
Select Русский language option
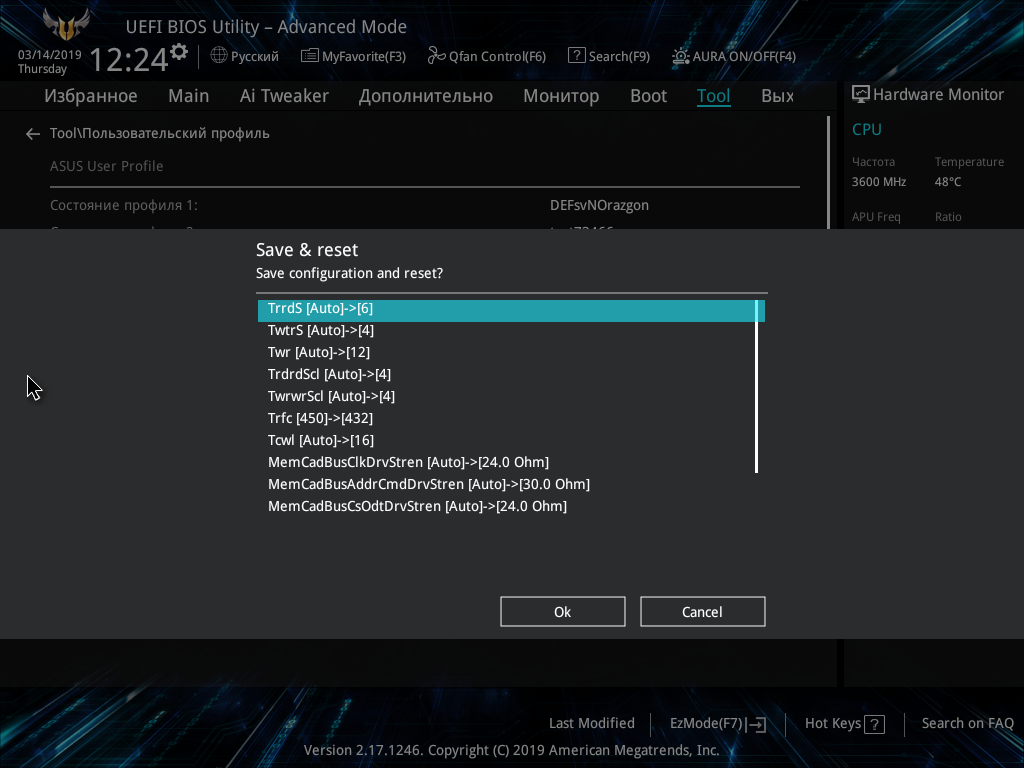coord(255,57)
